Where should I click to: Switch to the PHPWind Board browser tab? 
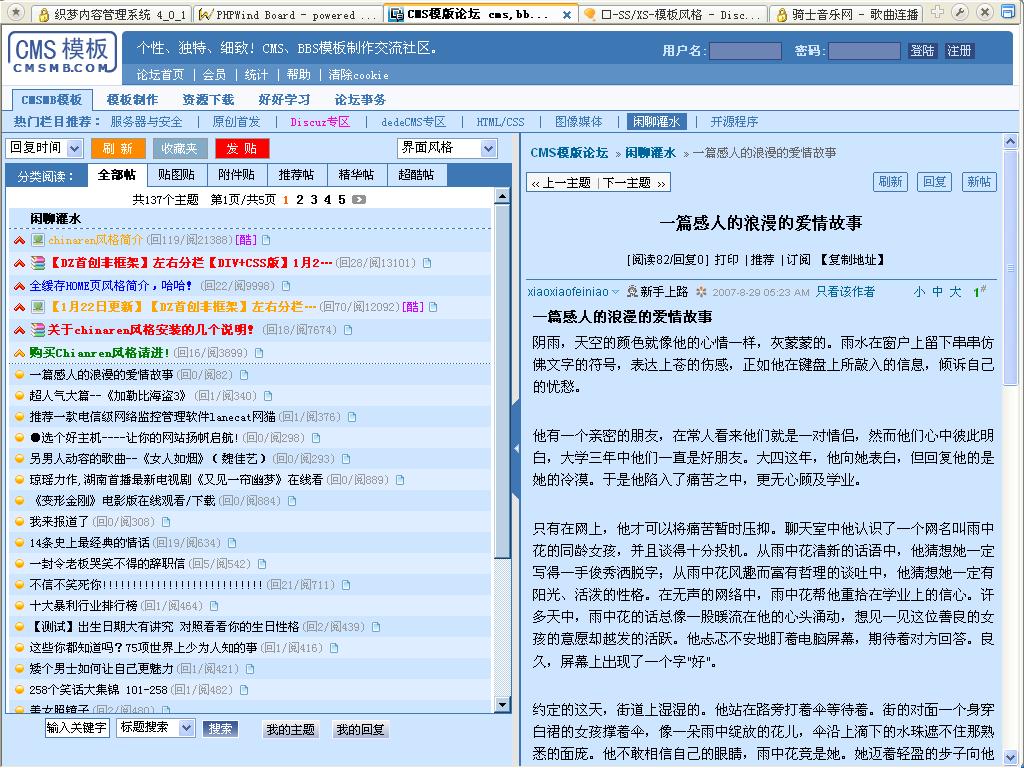click(x=289, y=14)
